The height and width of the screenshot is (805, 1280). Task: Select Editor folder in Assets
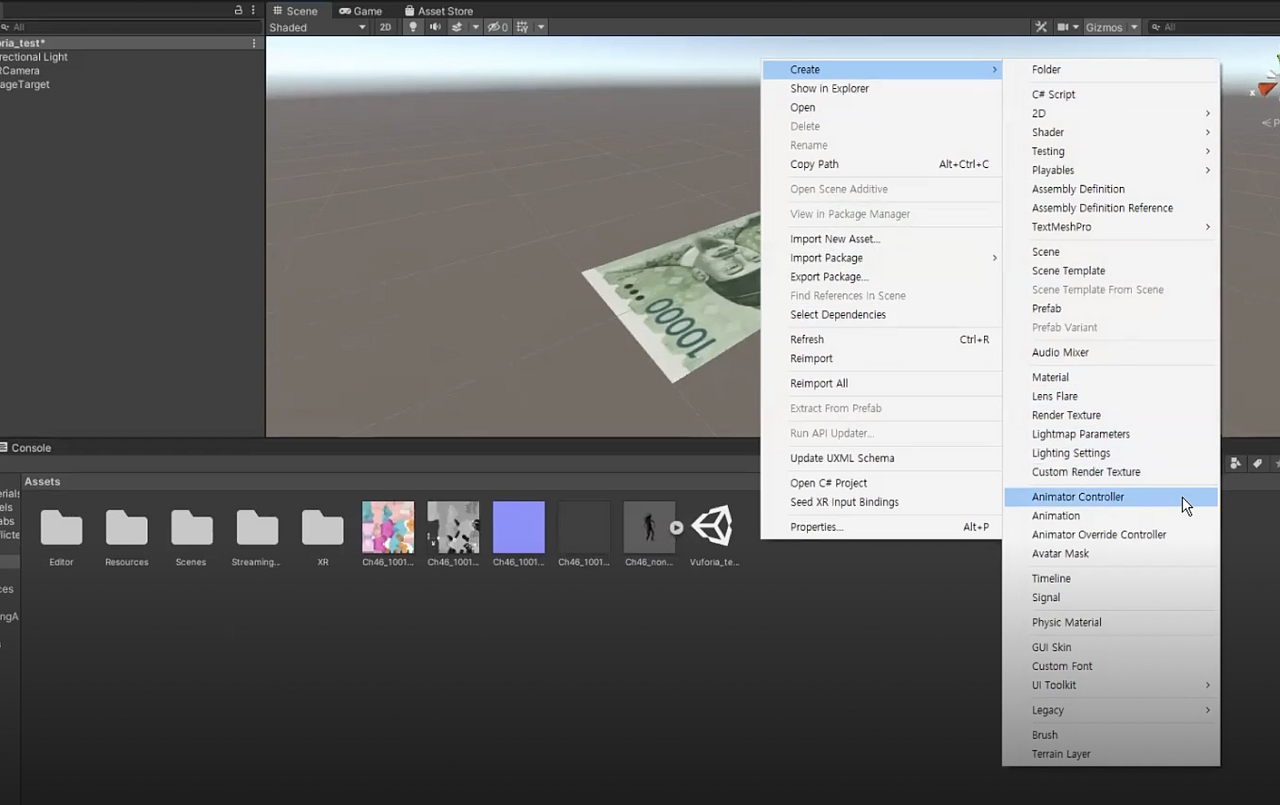pos(61,527)
